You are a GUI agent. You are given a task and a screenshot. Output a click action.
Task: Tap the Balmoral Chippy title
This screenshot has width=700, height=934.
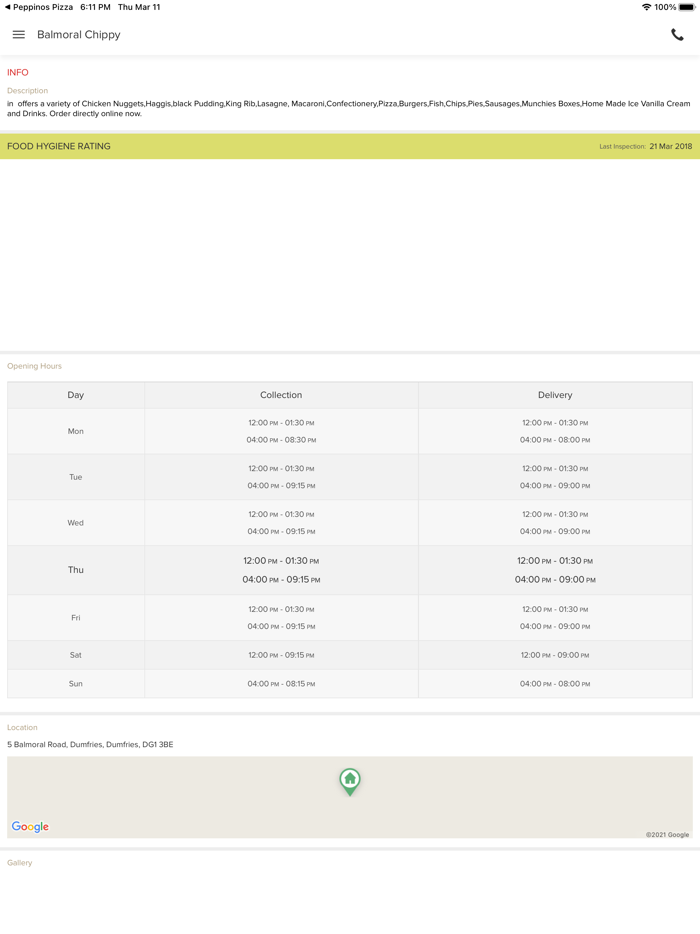79,35
